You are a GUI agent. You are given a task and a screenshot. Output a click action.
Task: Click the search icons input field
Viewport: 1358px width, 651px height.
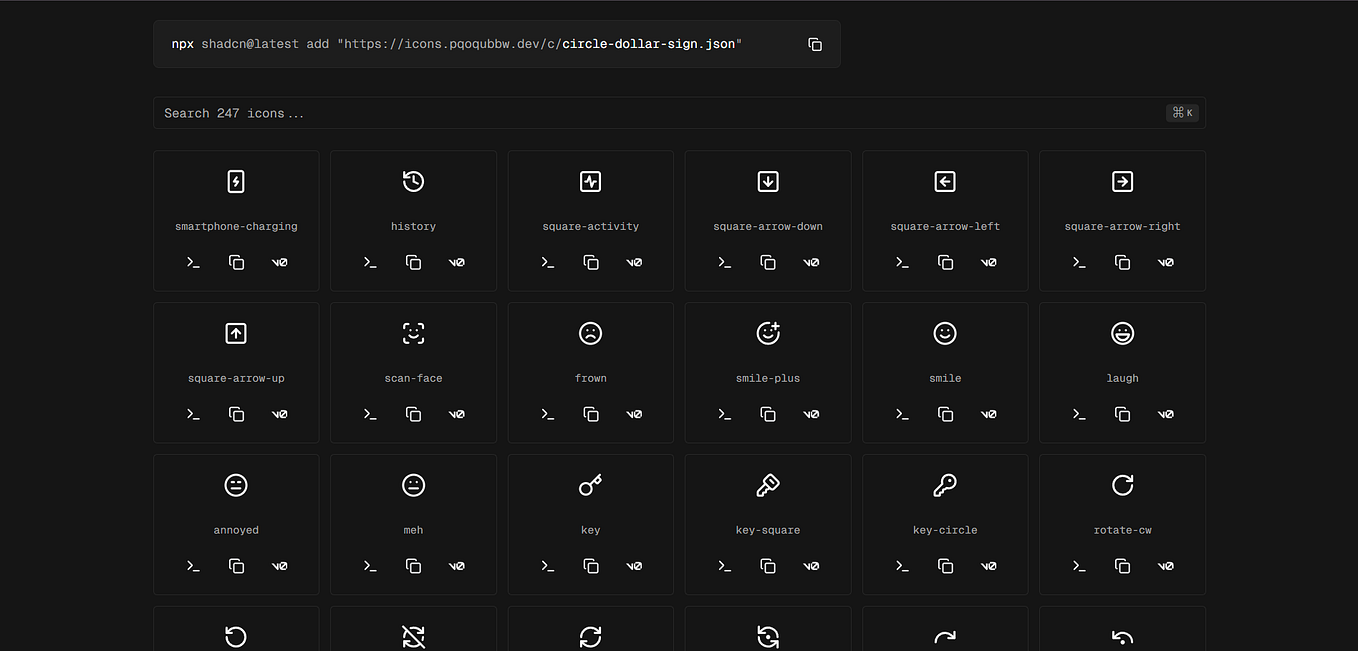[x=600, y=112]
